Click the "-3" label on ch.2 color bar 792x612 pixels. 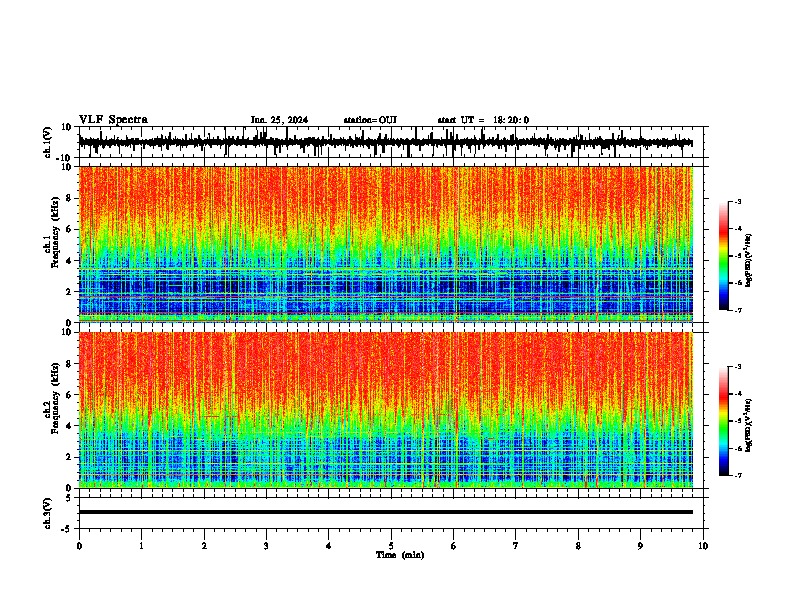click(x=737, y=367)
